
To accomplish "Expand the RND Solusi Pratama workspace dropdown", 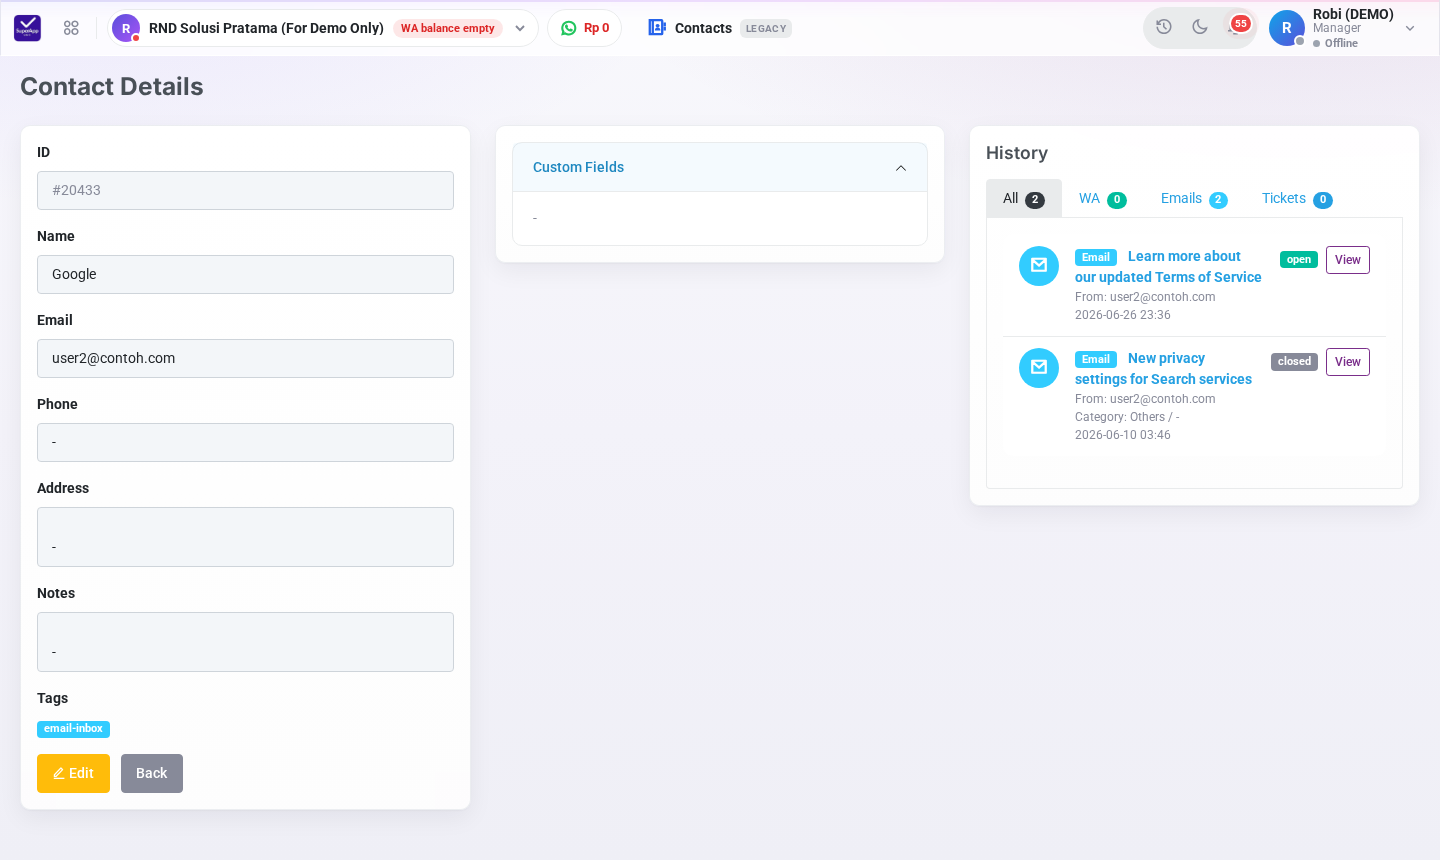I will point(520,28).
